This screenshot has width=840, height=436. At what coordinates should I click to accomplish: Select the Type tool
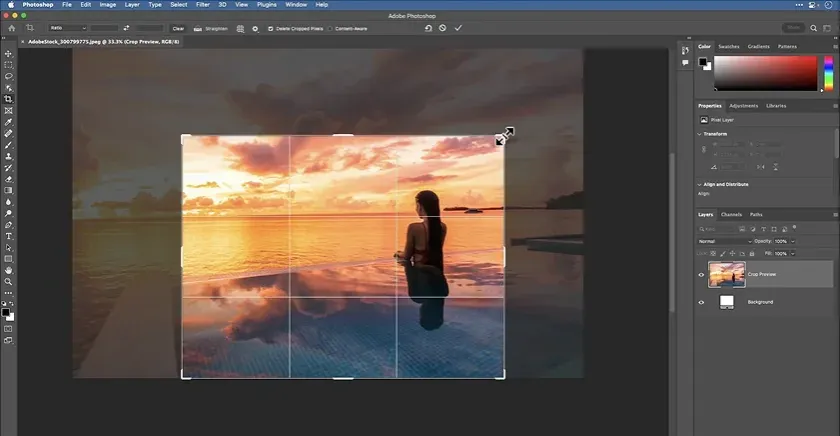click(9, 235)
